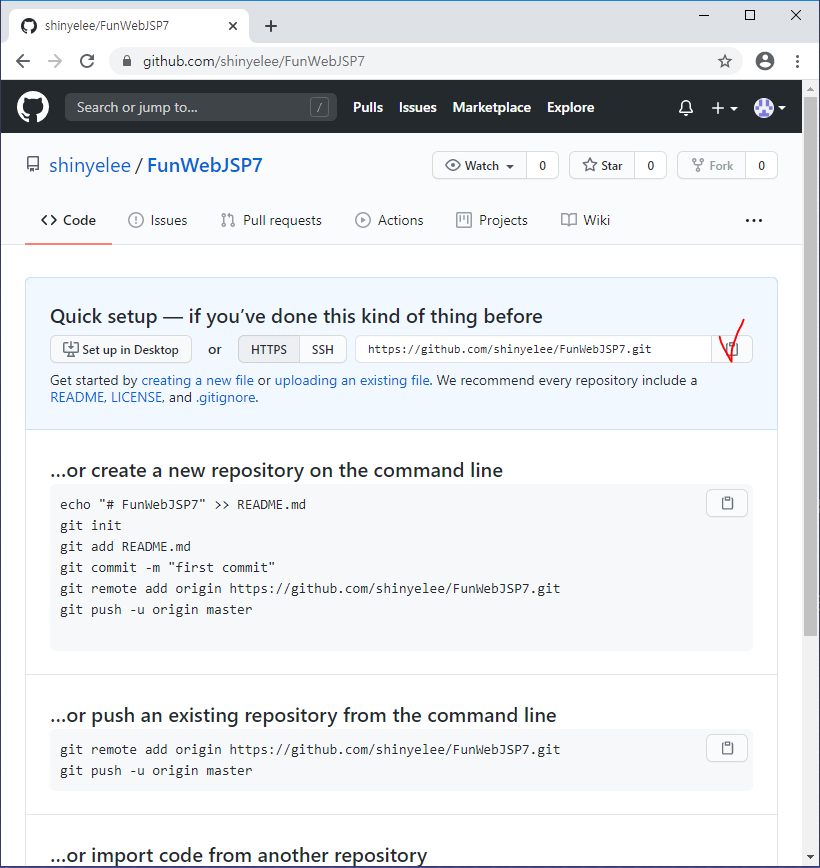Open the Chrome profile icon
This screenshot has height=868, width=820.
coord(765,61)
